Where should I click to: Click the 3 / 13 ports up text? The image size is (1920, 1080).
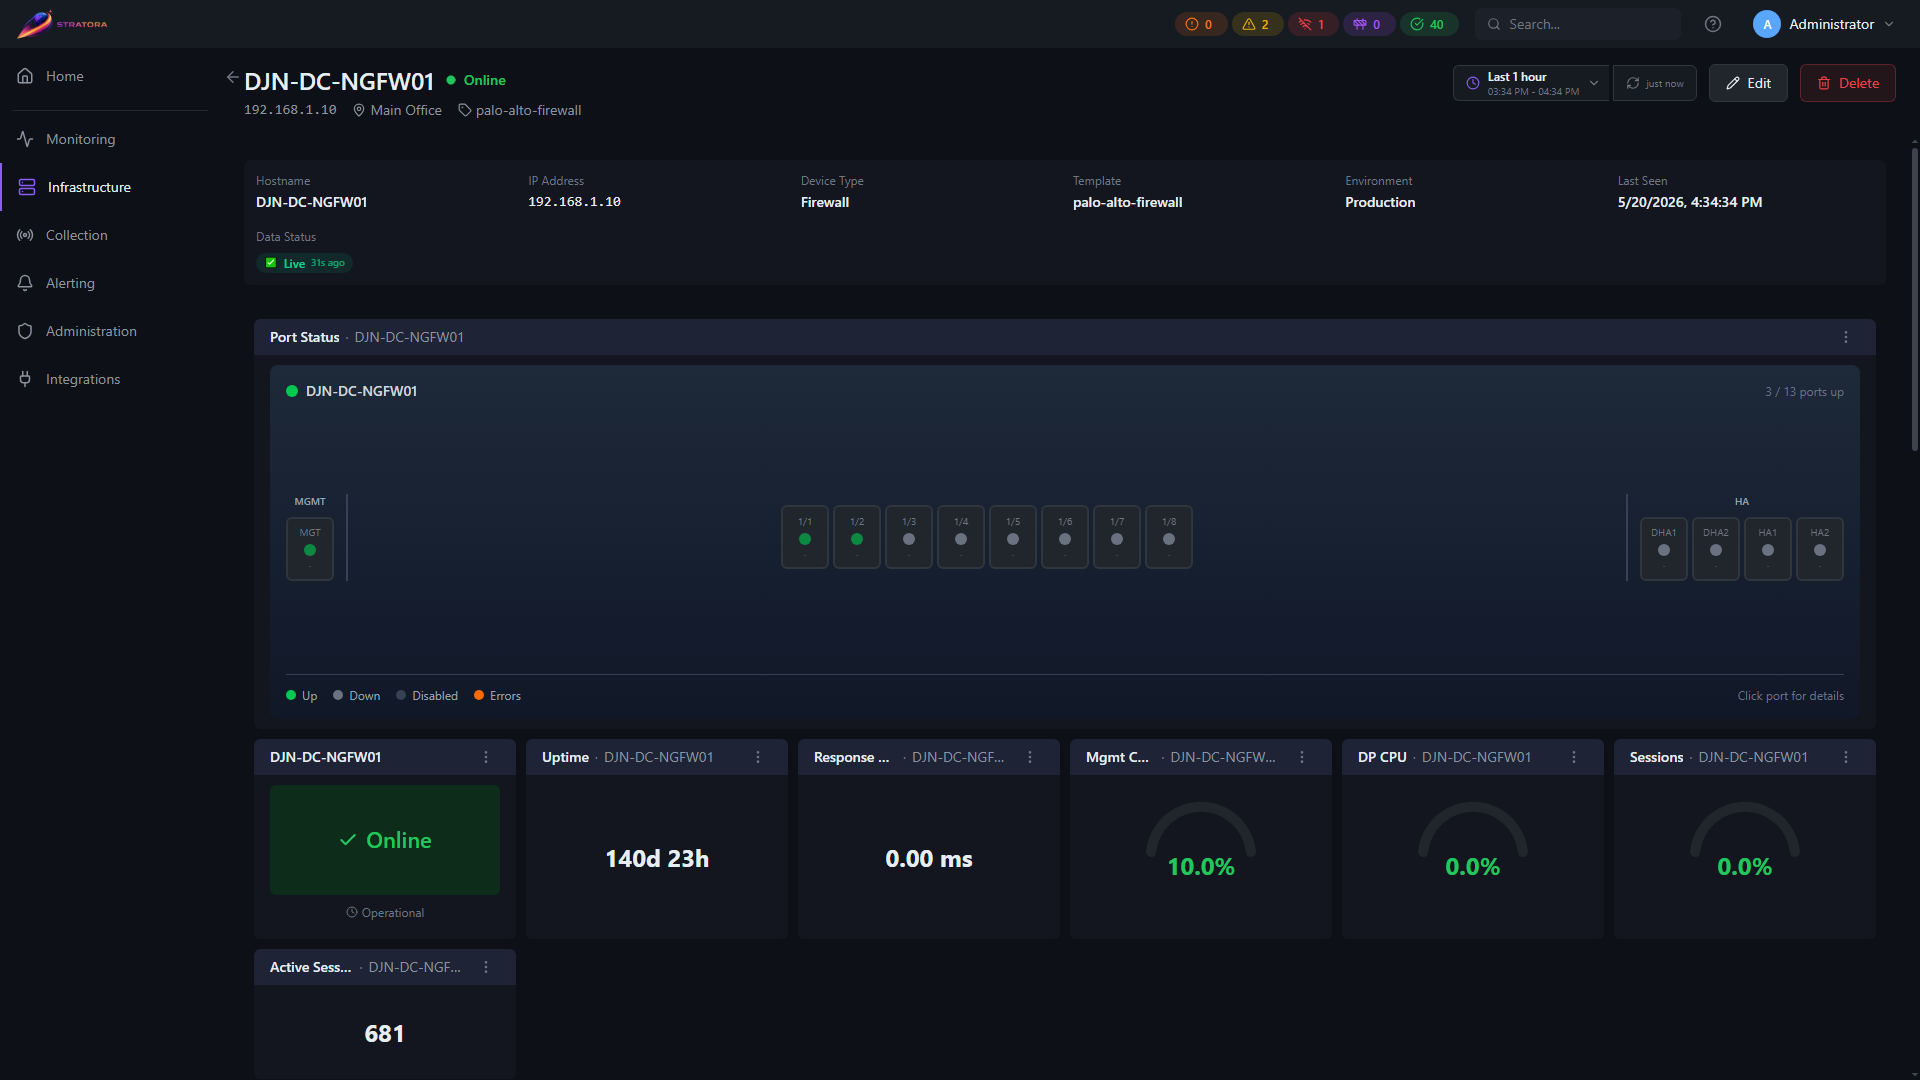1804,392
